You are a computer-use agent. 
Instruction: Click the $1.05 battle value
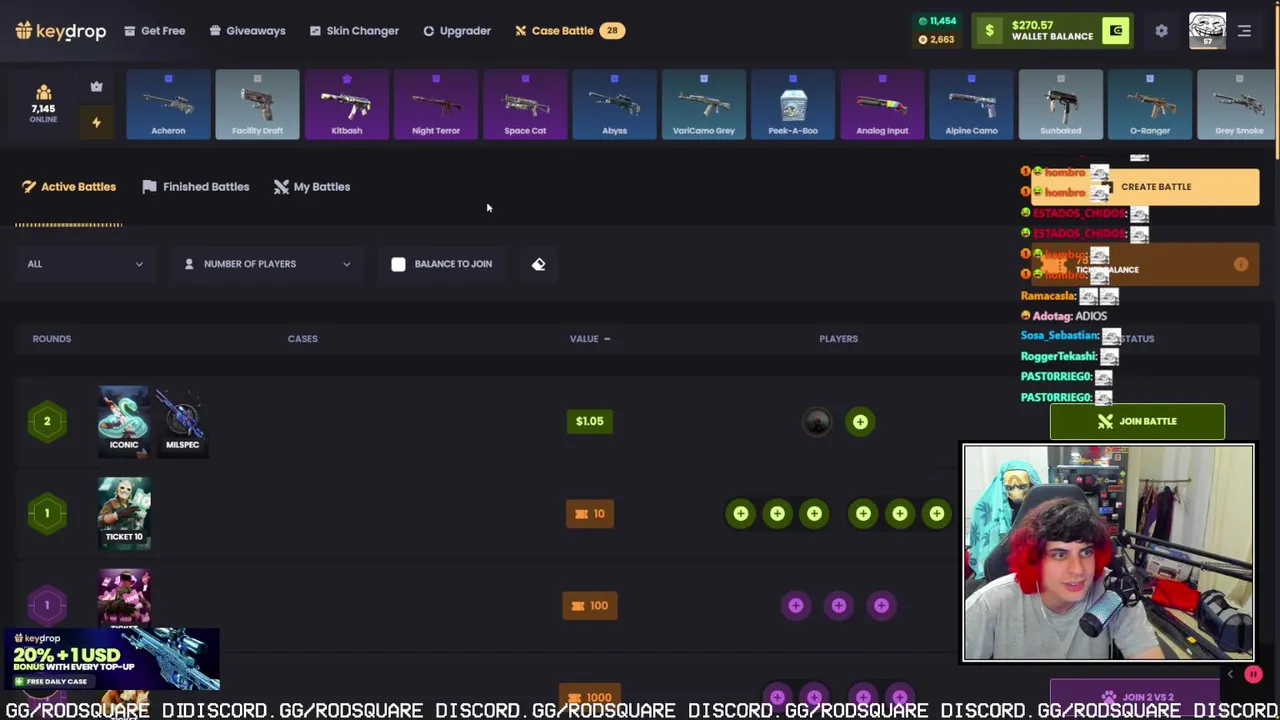tap(590, 421)
